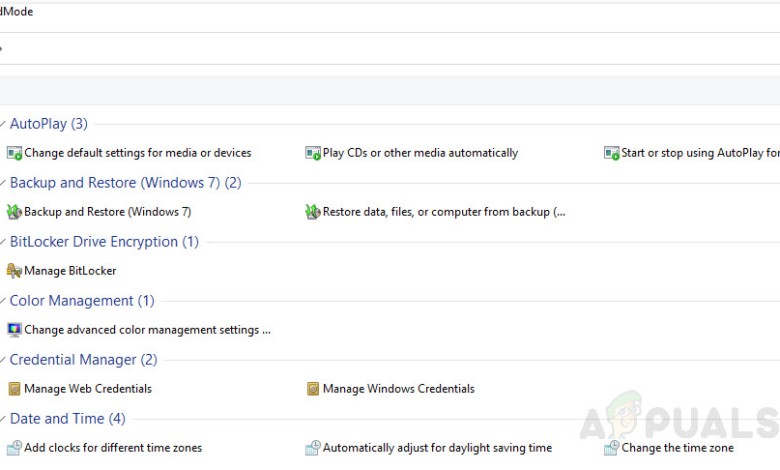Collapse the Backup and Restore (Windows 7) (2) group
Screen dimensions: 780x470
click(x=2, y=183)
